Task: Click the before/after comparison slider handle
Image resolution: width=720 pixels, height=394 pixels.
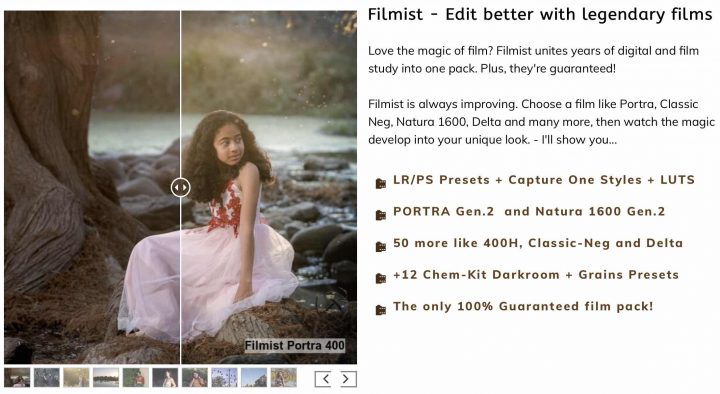Action: click(180, 187)
